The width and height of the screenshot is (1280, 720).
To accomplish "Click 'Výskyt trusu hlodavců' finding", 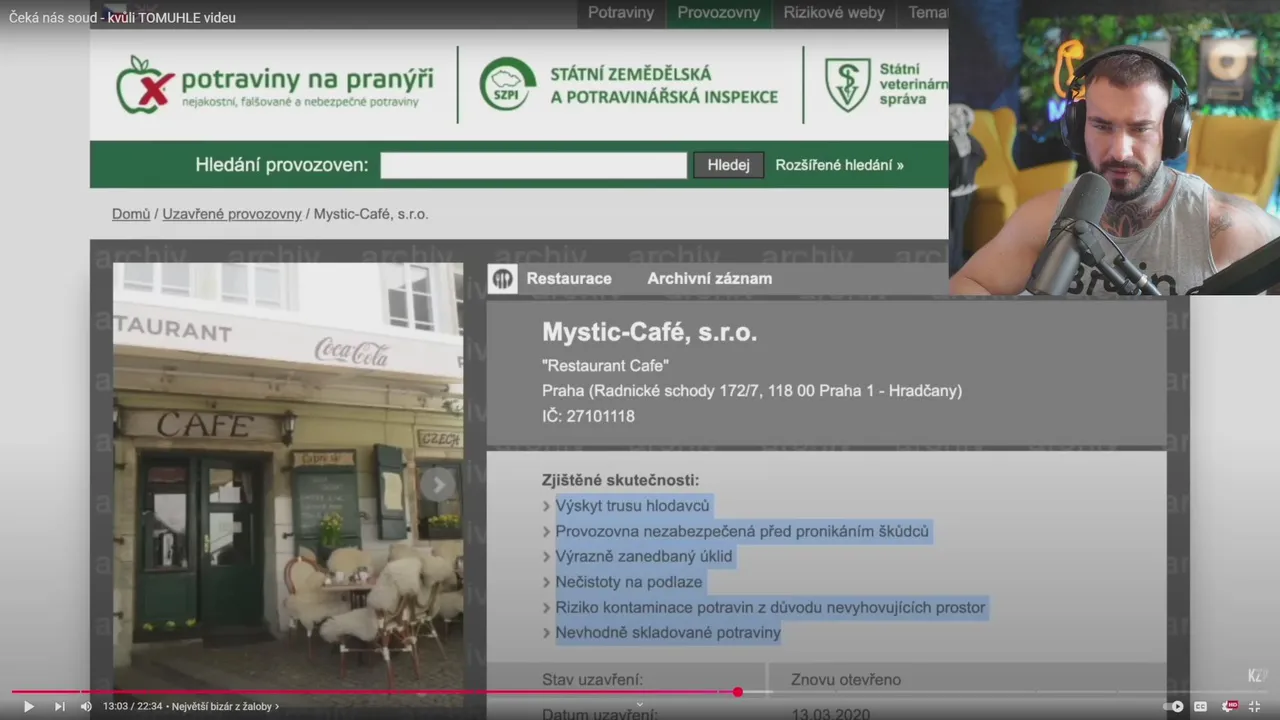I will pyautogui.click(x=632, y=506).
